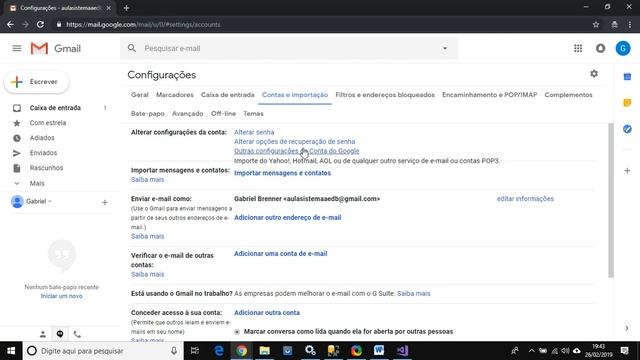Screen dimensions: 640x360
Task: Select the phone calls icon
Action: pyautogui.click(x=77, y=334)
